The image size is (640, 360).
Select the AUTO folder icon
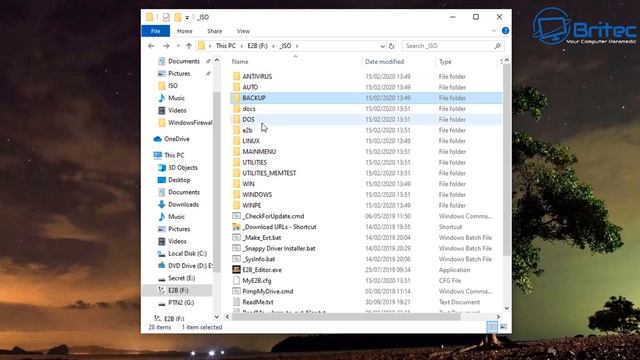coord(236,87)
